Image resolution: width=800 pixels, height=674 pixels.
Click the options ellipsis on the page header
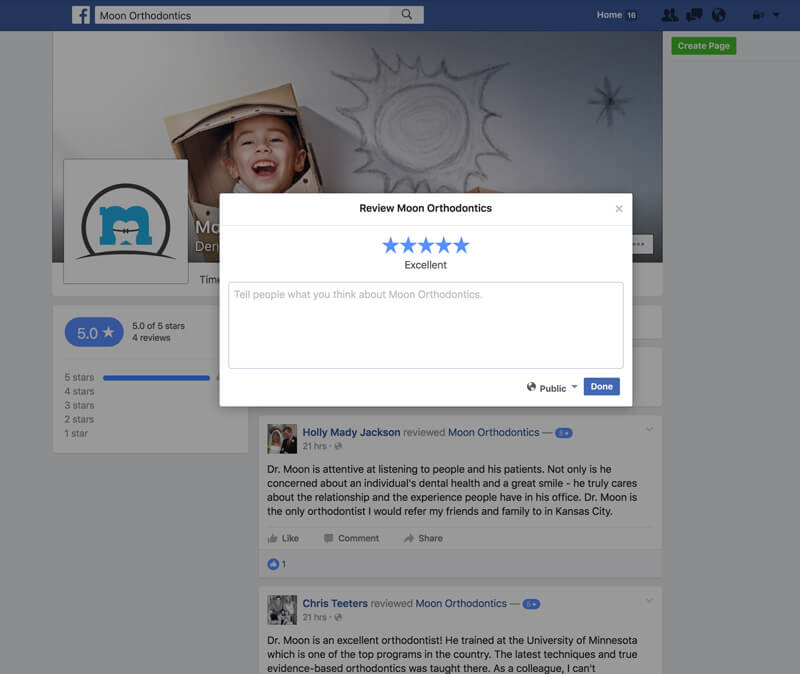point(637,243)
